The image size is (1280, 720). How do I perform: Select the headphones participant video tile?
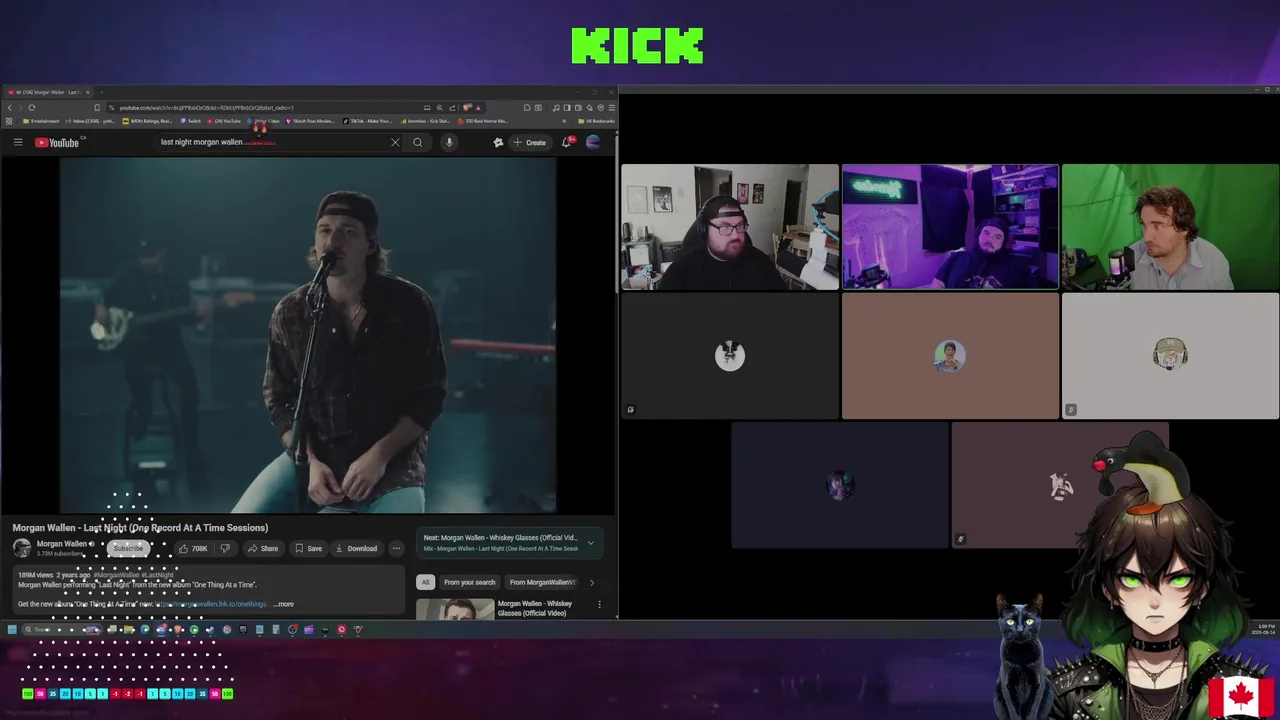click(730, 227)
